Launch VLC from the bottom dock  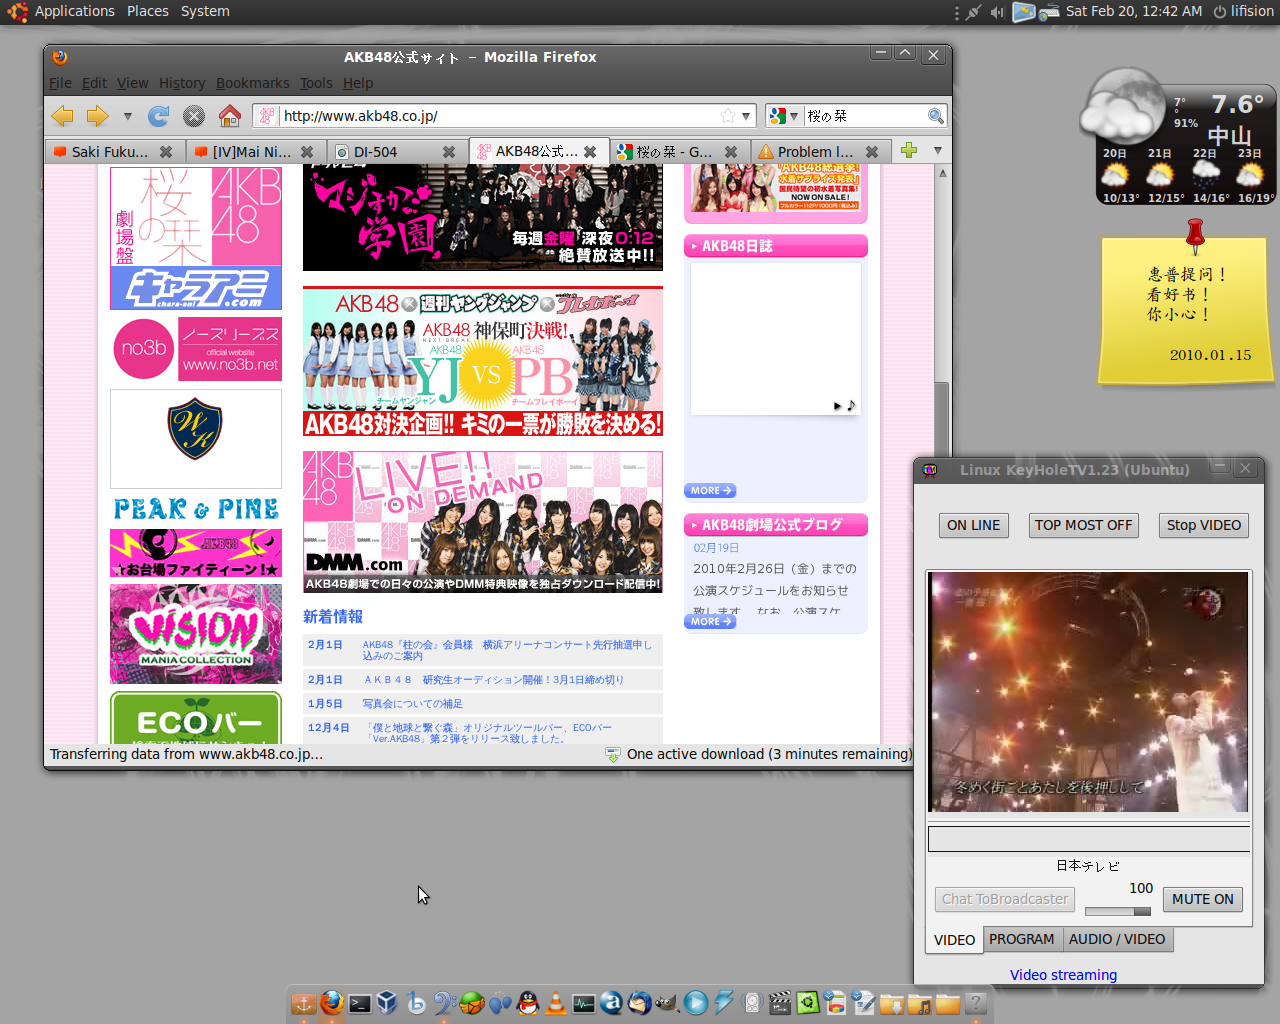[x=555, y=1003]
